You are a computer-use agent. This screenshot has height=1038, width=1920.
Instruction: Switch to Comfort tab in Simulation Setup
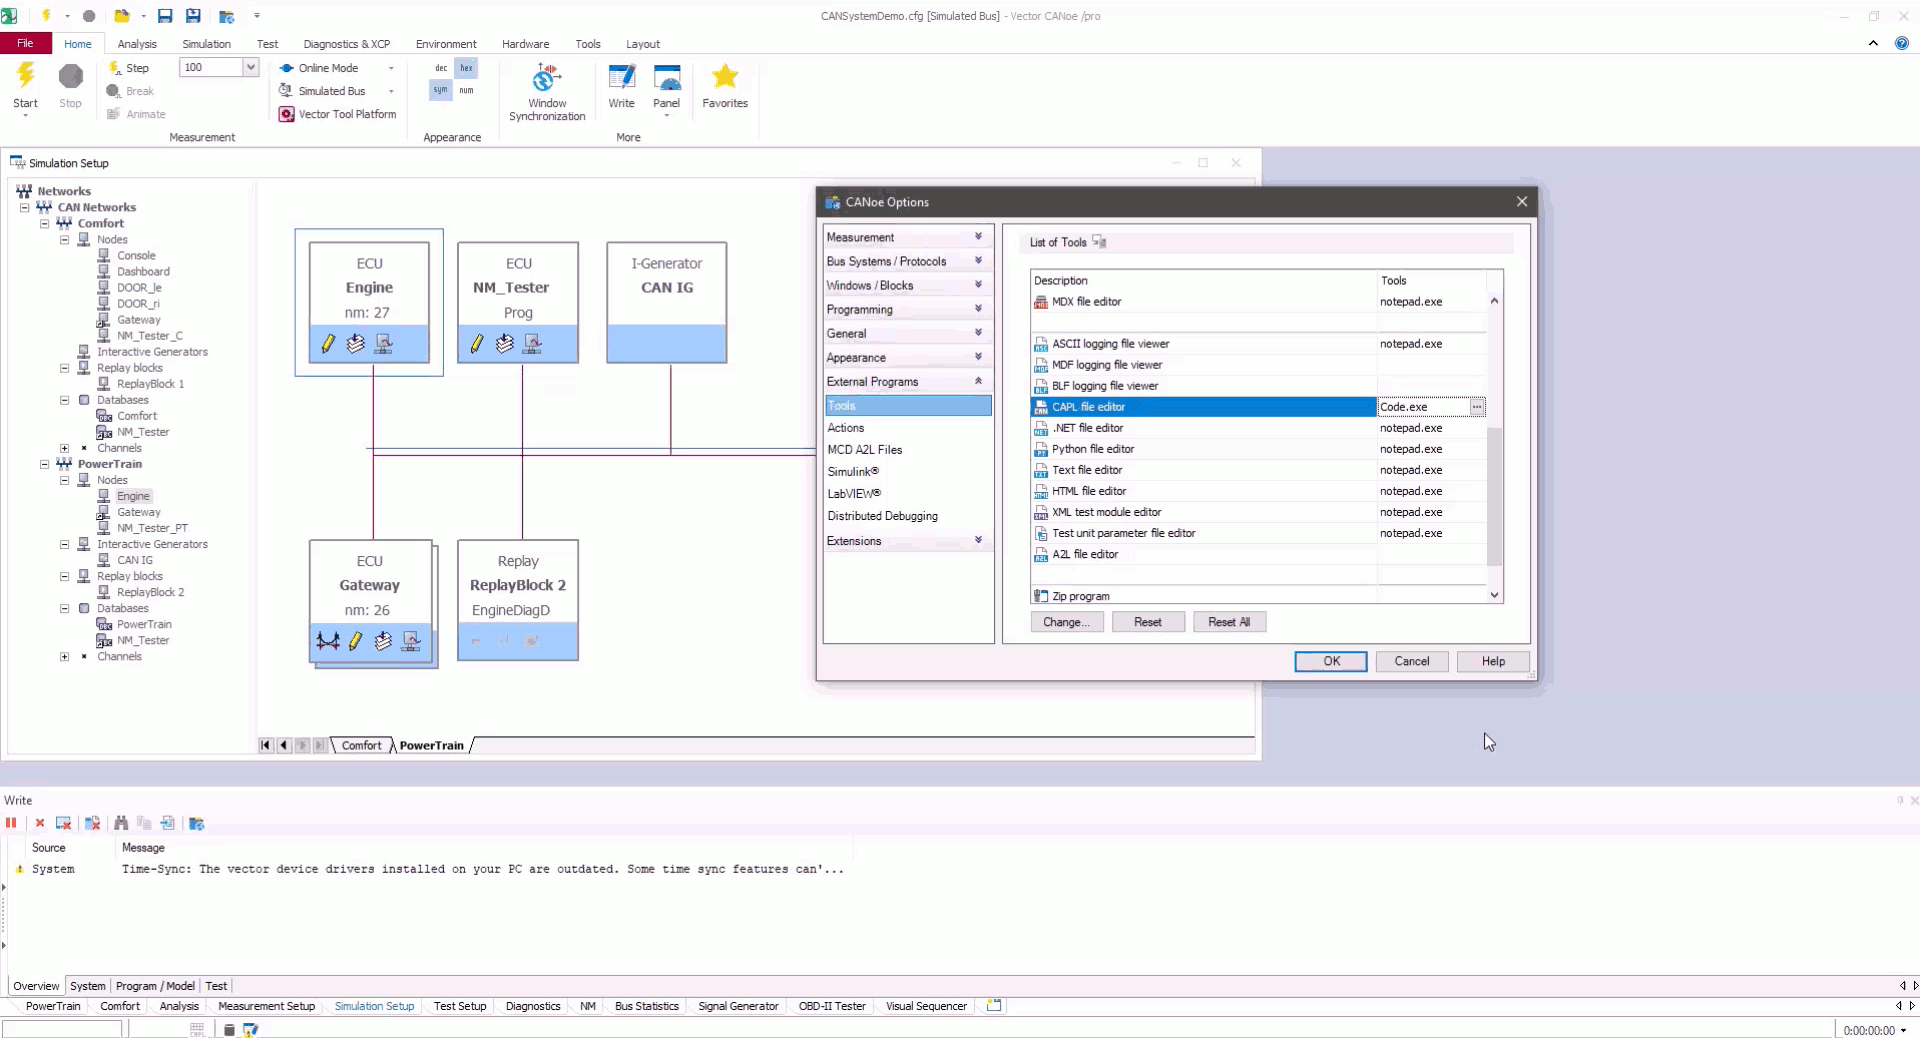pos(361,745)
